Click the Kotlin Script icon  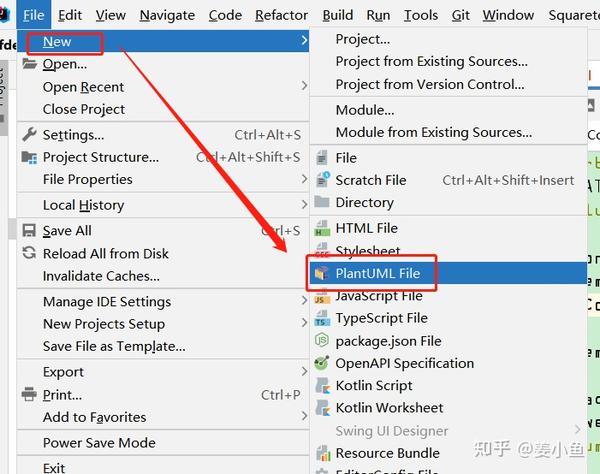(x=322, y=386)
